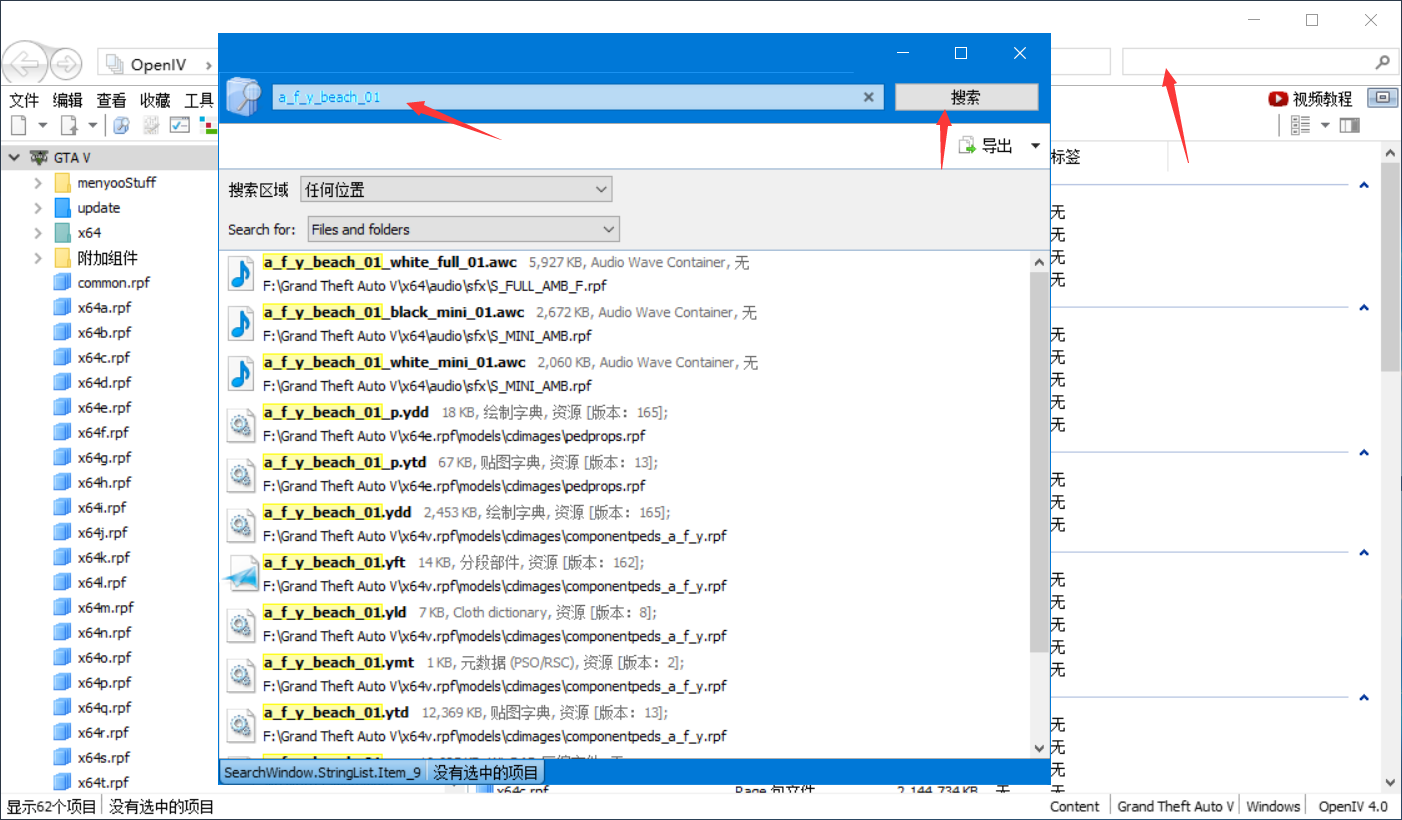Go back with the navigation back arrow
1402x820 pixels.
click(24, 64)
